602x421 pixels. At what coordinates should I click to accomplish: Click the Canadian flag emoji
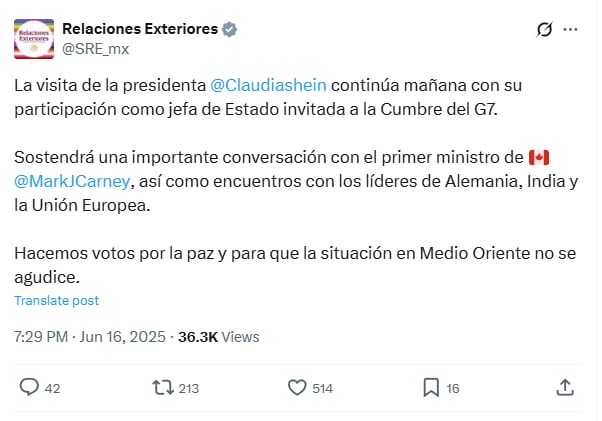pyautogui.click(x=540, y=158)
